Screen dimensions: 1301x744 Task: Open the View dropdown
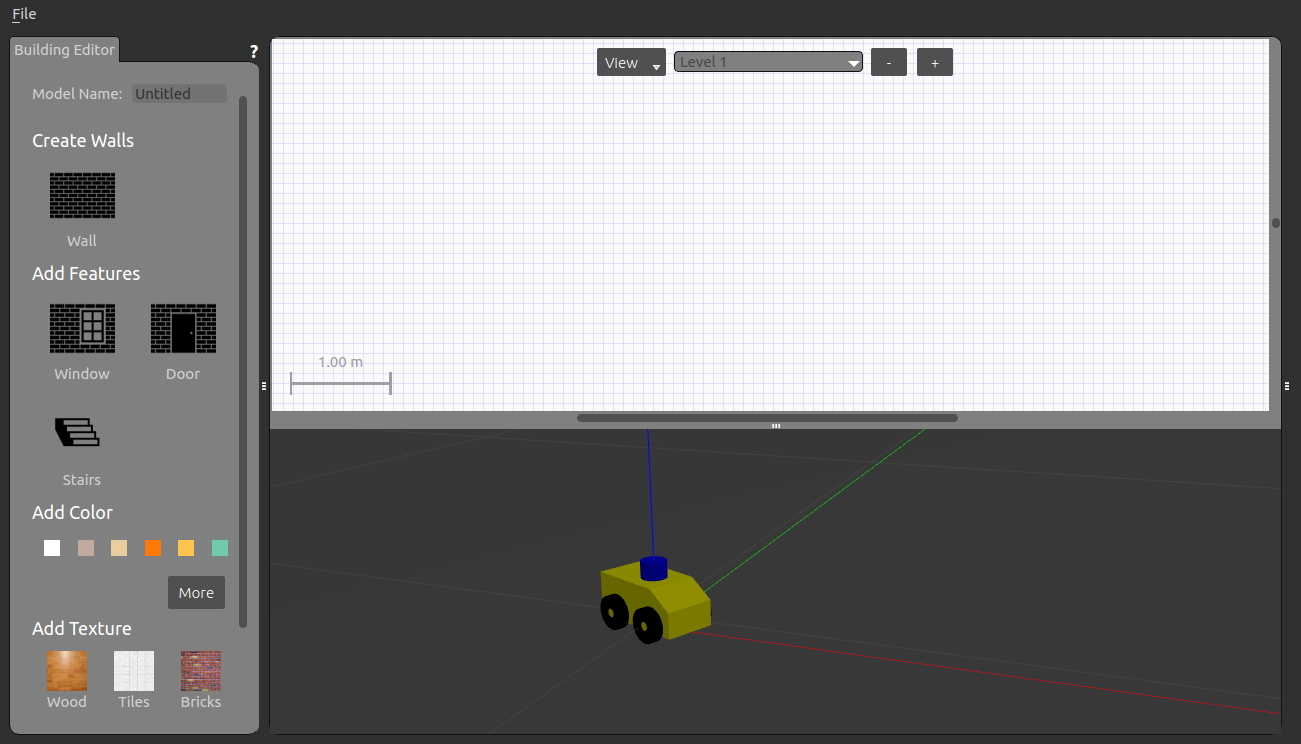(631, 62)
